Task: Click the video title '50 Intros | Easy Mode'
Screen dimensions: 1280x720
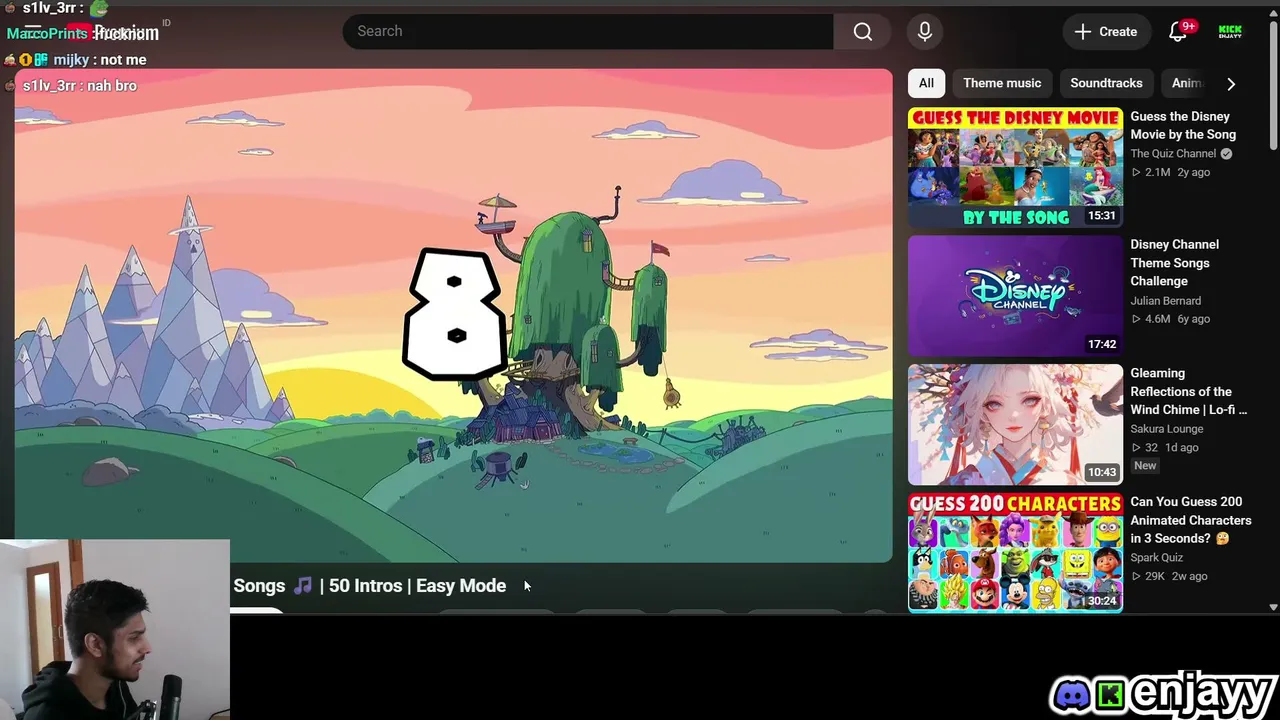Action: (x=417, y=586)
